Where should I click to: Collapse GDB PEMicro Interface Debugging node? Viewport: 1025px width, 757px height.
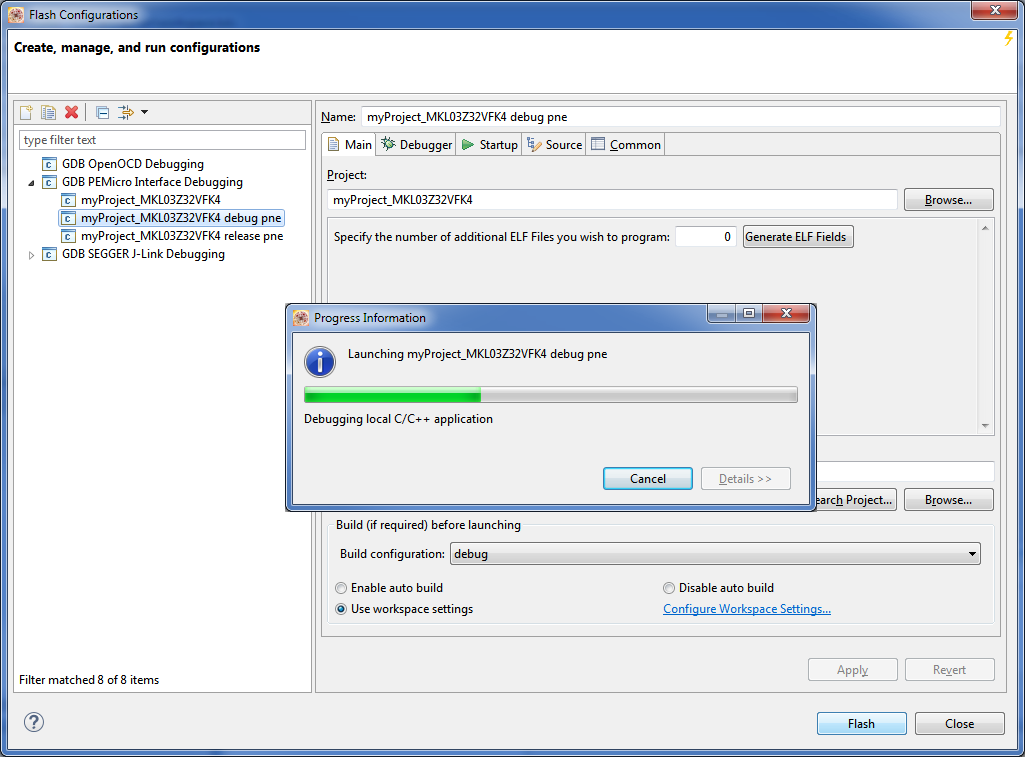[x=31, y=183]
